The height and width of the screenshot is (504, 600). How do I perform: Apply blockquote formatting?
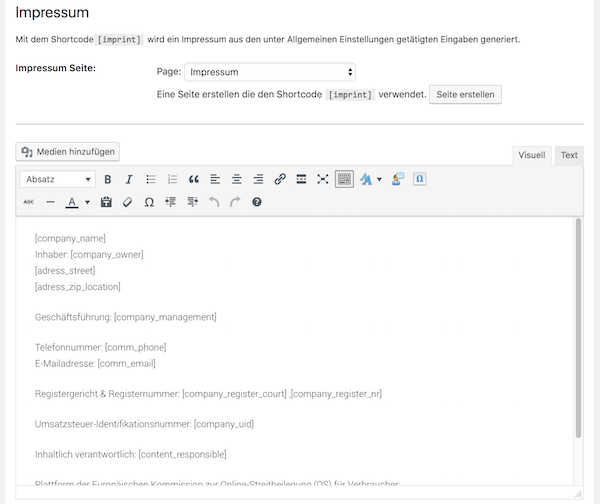tap(194, 179)
